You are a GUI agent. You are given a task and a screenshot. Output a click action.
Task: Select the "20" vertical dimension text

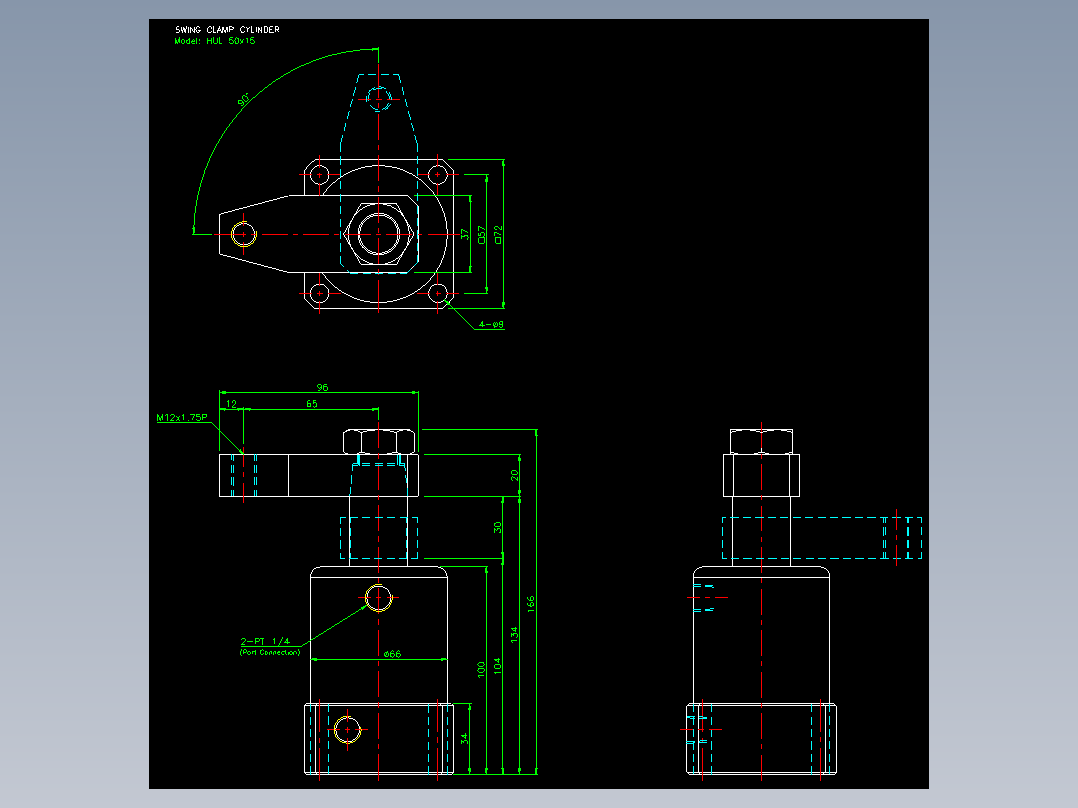(514, 475)
